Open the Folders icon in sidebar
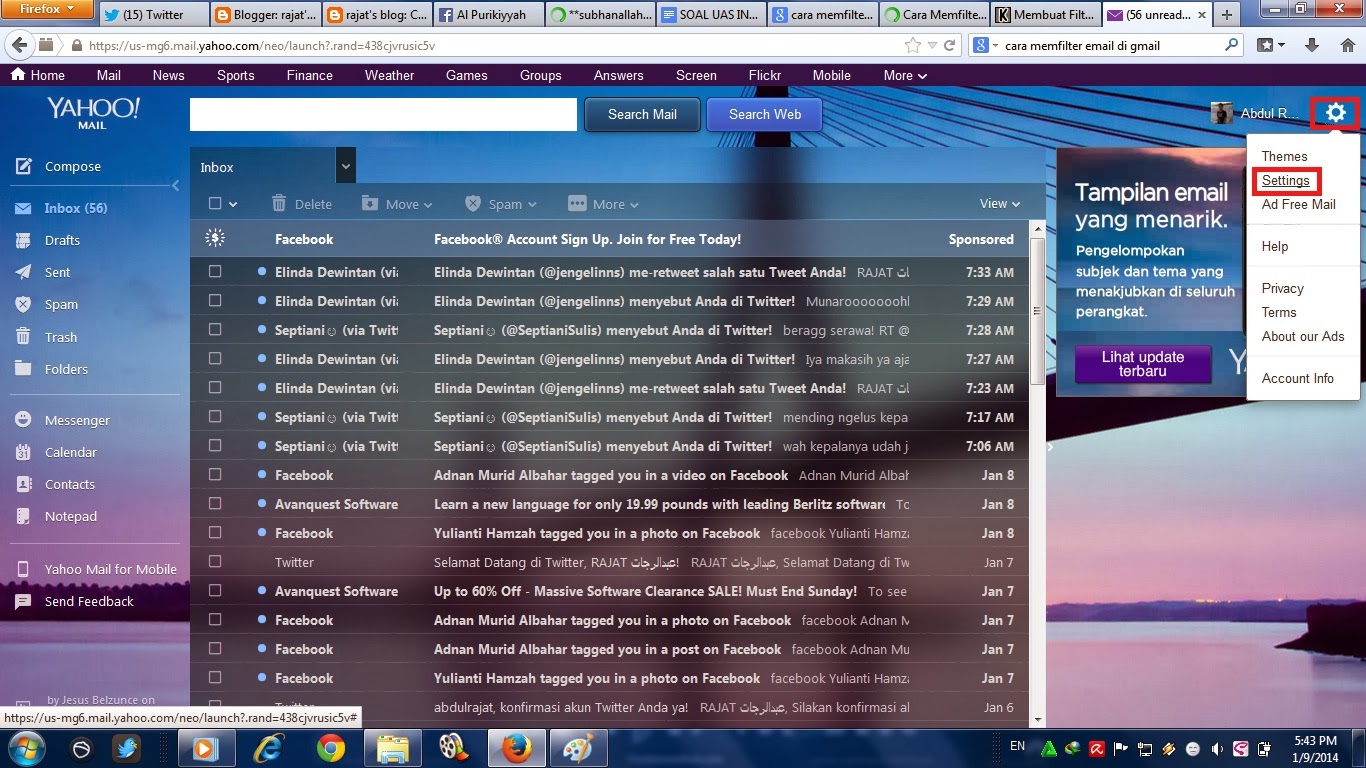The width and height of the screenshot is (1366, 768). coord(23,369)
